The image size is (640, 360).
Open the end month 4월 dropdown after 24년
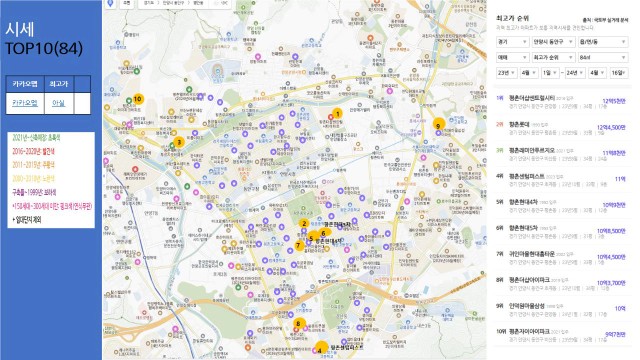point(597,73)
